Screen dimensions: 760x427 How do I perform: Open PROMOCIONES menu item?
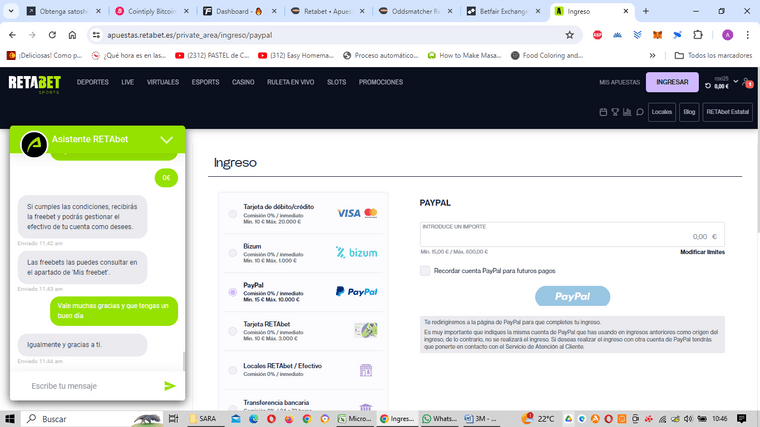pos(381,82)
